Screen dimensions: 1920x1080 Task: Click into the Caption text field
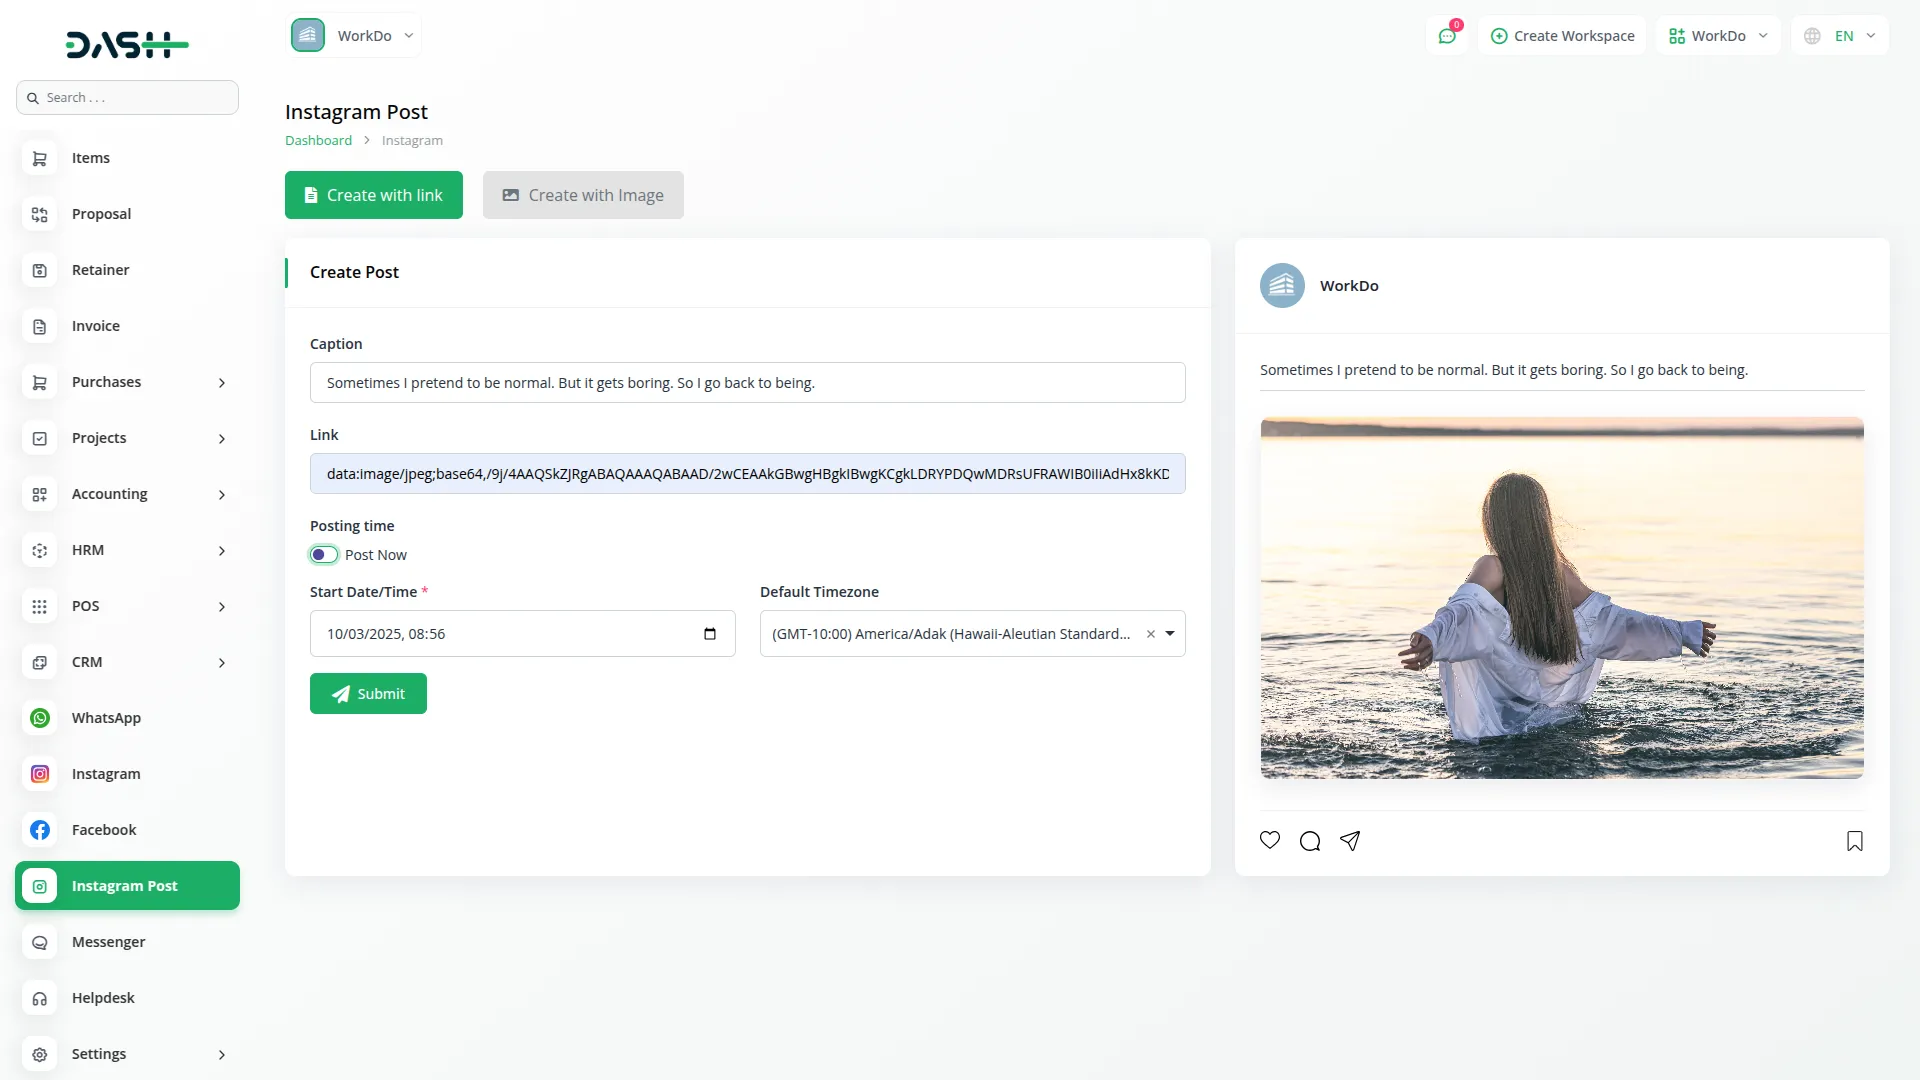(747, 383)
